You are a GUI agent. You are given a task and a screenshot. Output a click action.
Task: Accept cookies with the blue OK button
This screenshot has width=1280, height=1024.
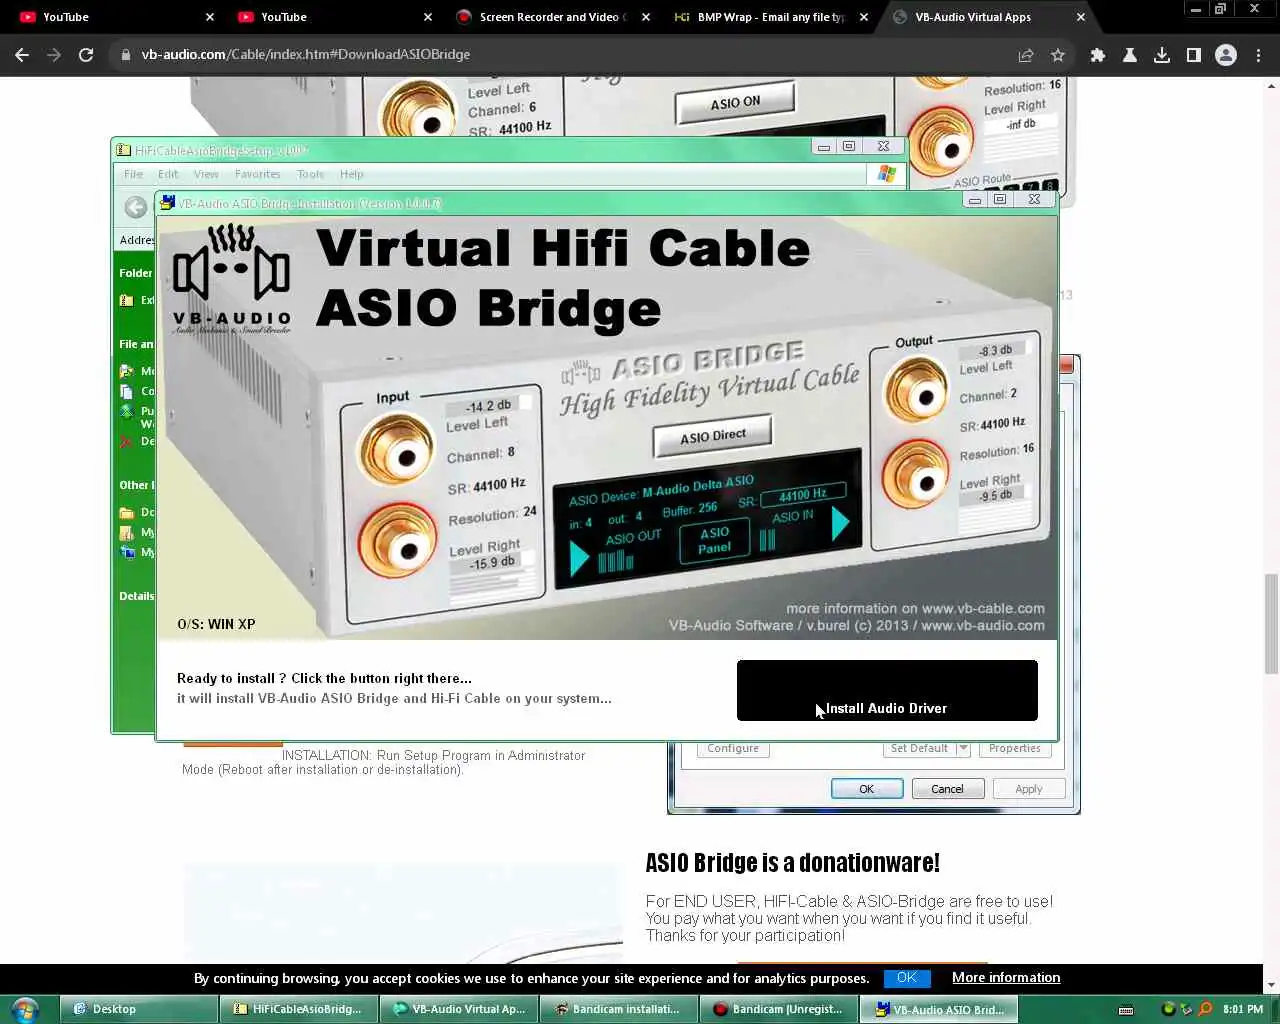(906, 978)
